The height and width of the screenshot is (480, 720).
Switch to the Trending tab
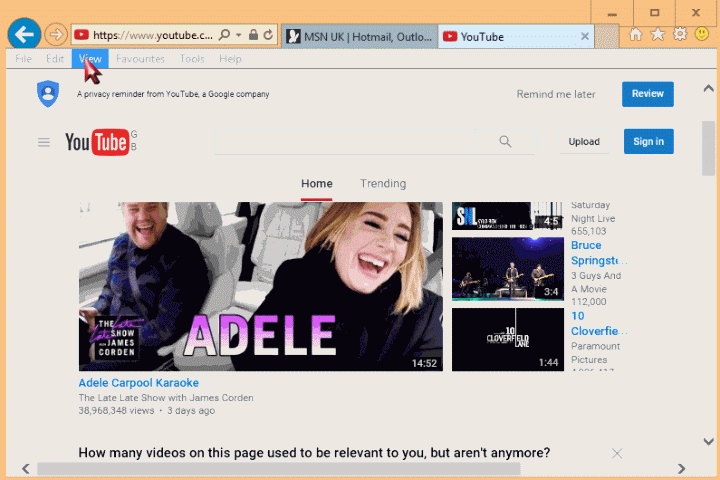(383, 184)
